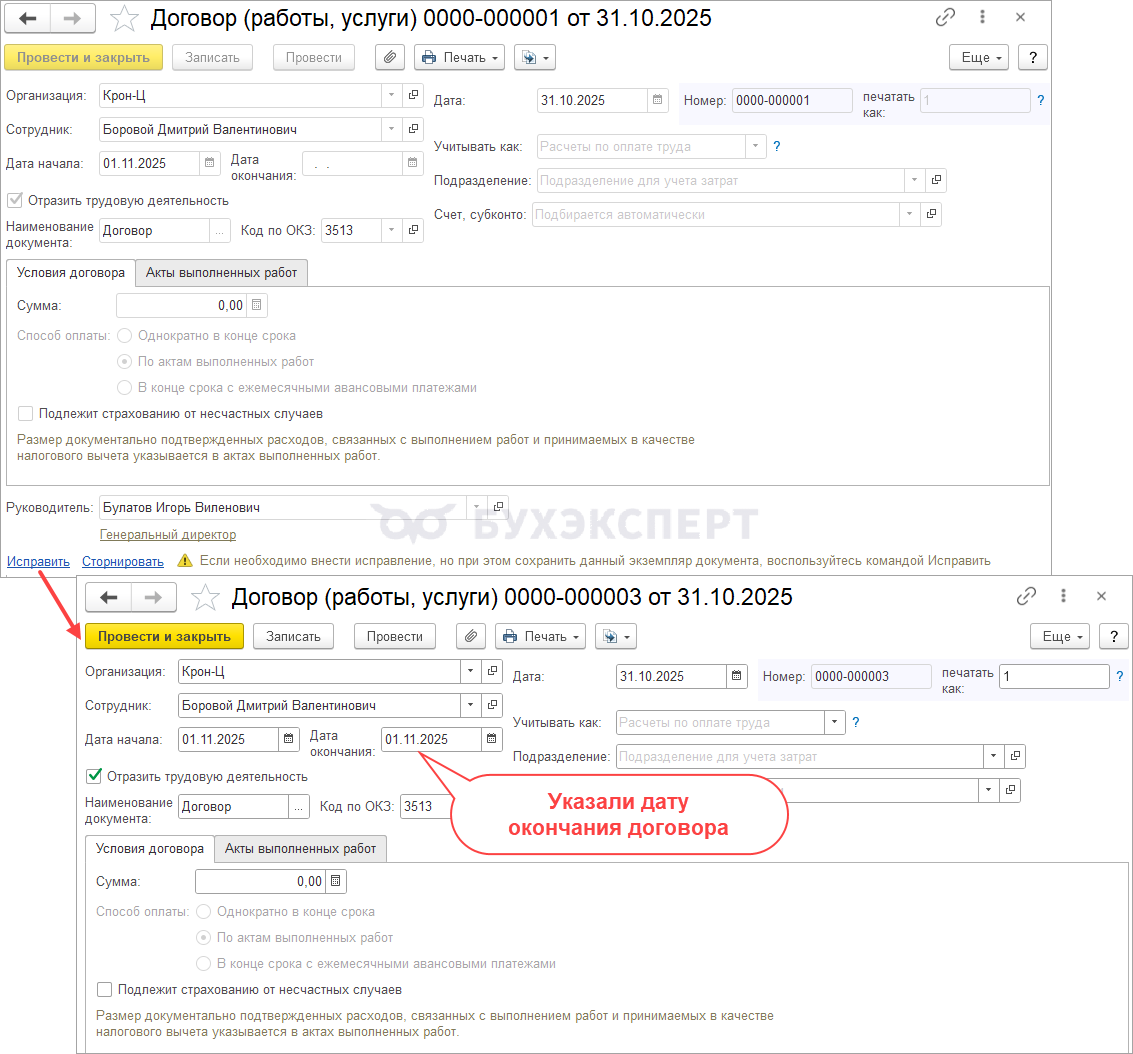
Task: Open calendar for Дата окончания 01.11.2025 in contract 0000-000003
Action: coord(491,738)
